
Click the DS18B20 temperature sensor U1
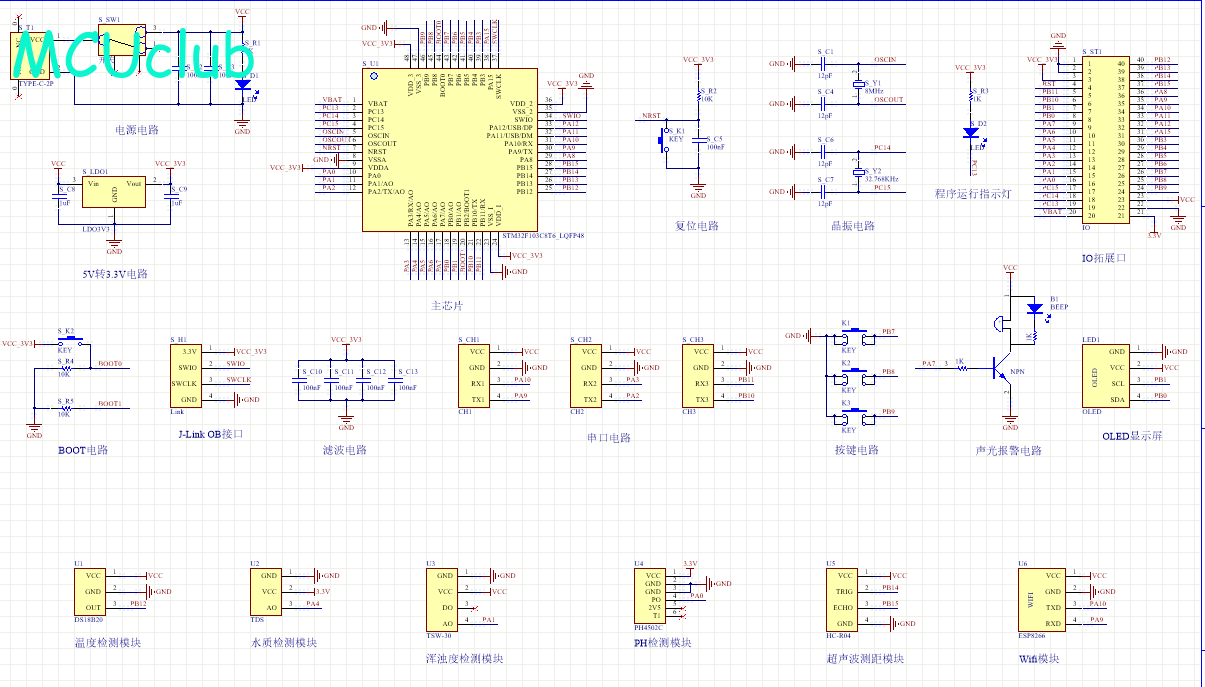click(x=92, y=591)
